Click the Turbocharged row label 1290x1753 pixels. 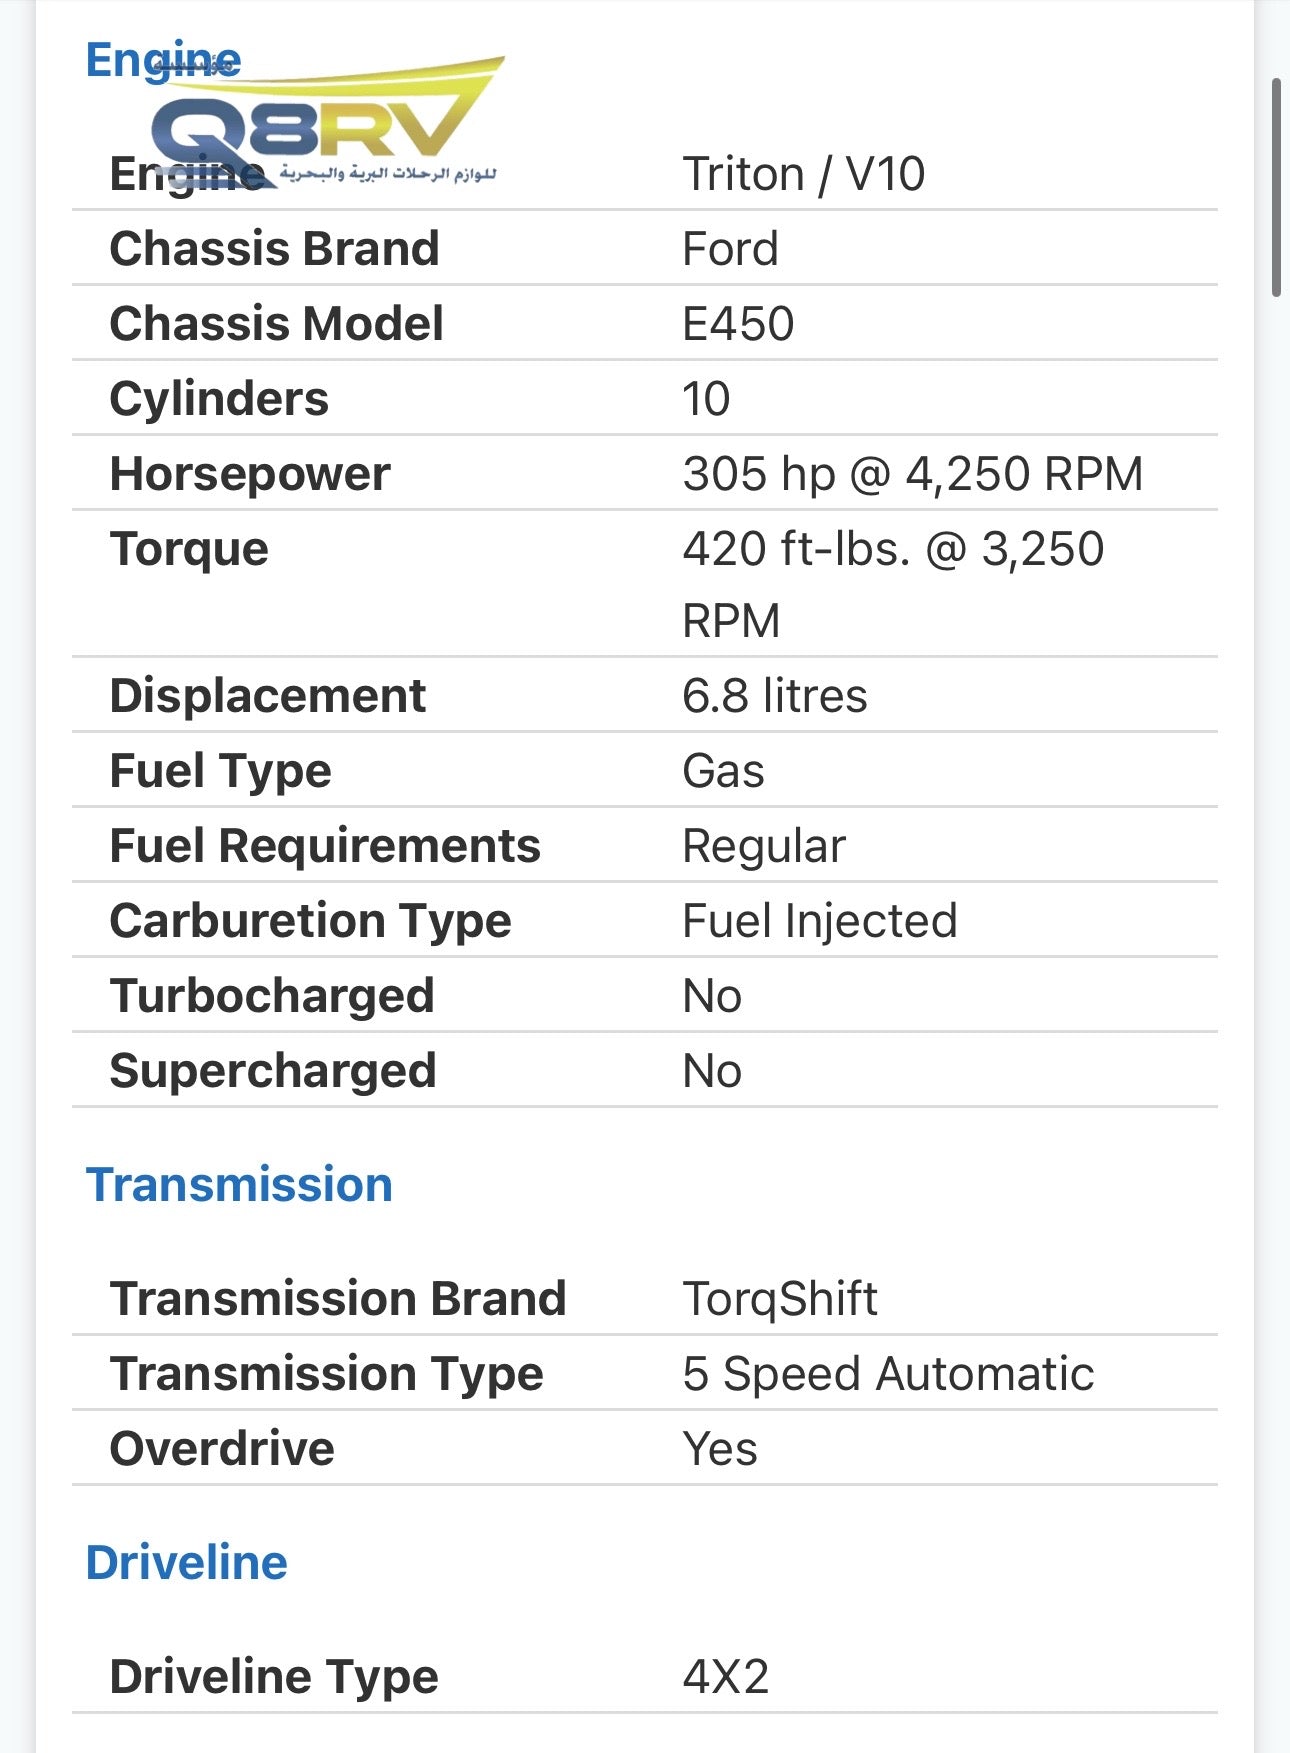[272, 996]
